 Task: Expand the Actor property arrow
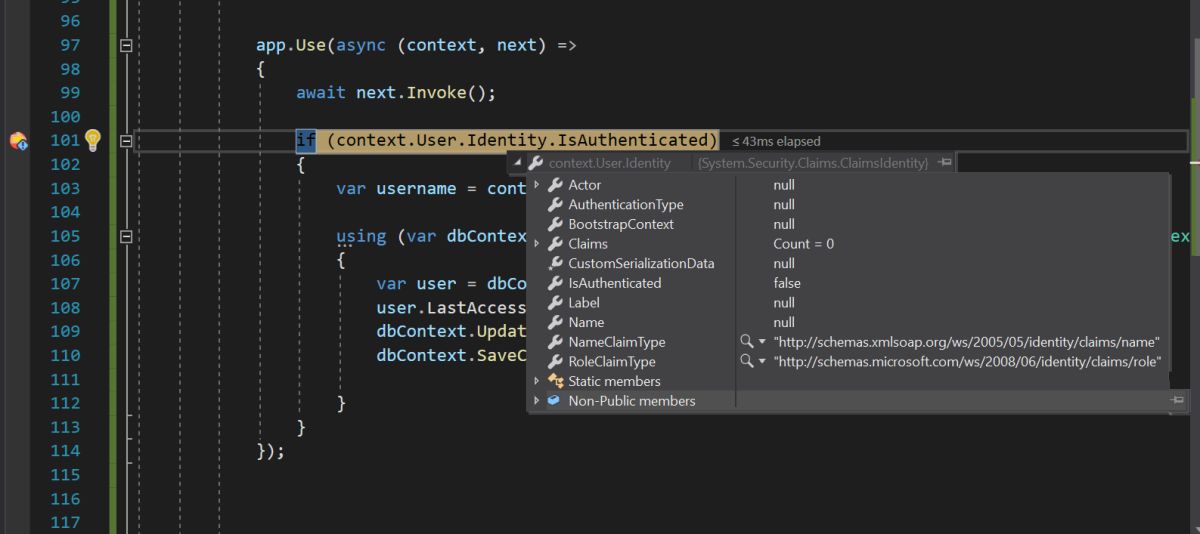pyautogui.click(x=537, y=185)
